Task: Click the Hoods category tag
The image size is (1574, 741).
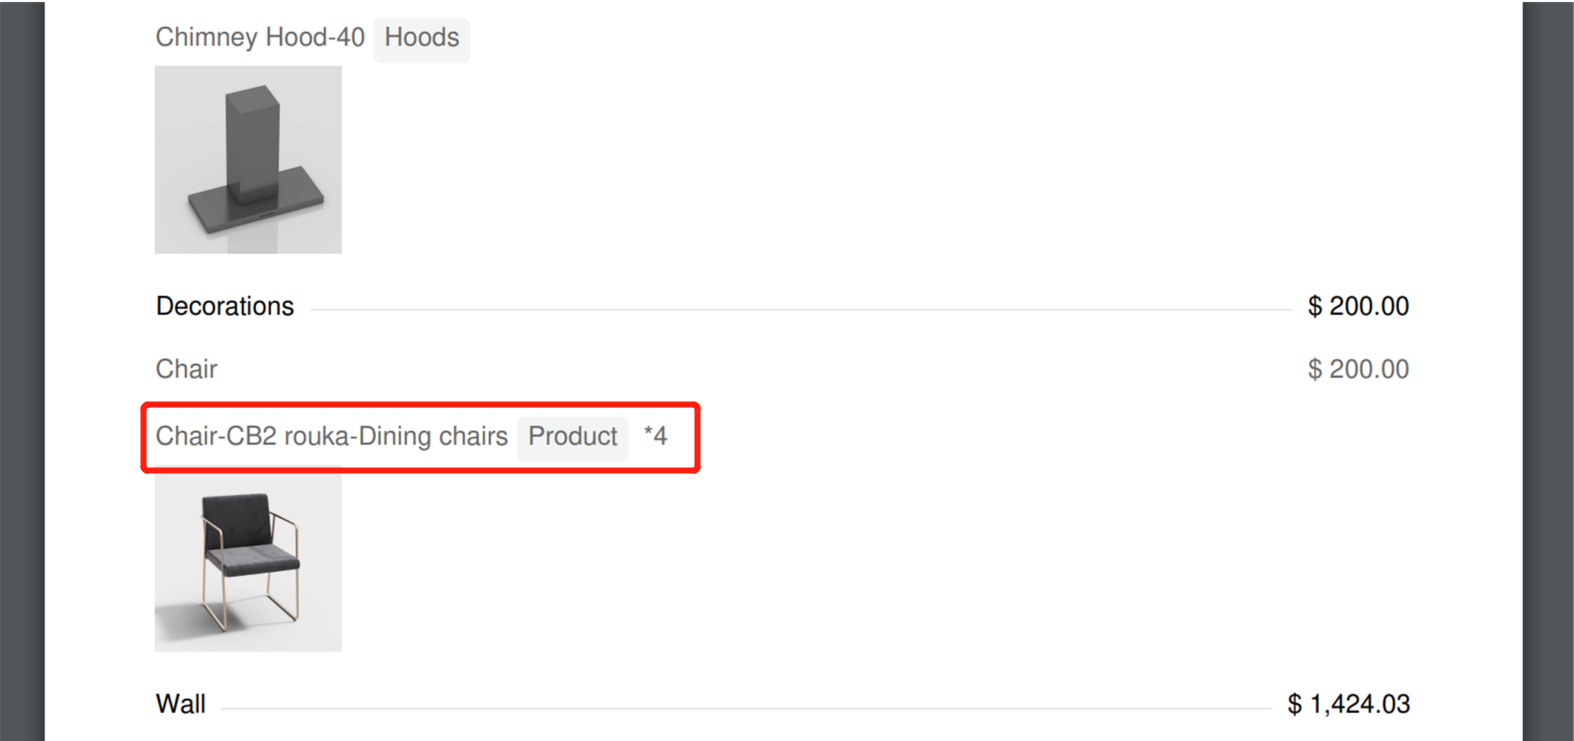Action: pos(421,38)
